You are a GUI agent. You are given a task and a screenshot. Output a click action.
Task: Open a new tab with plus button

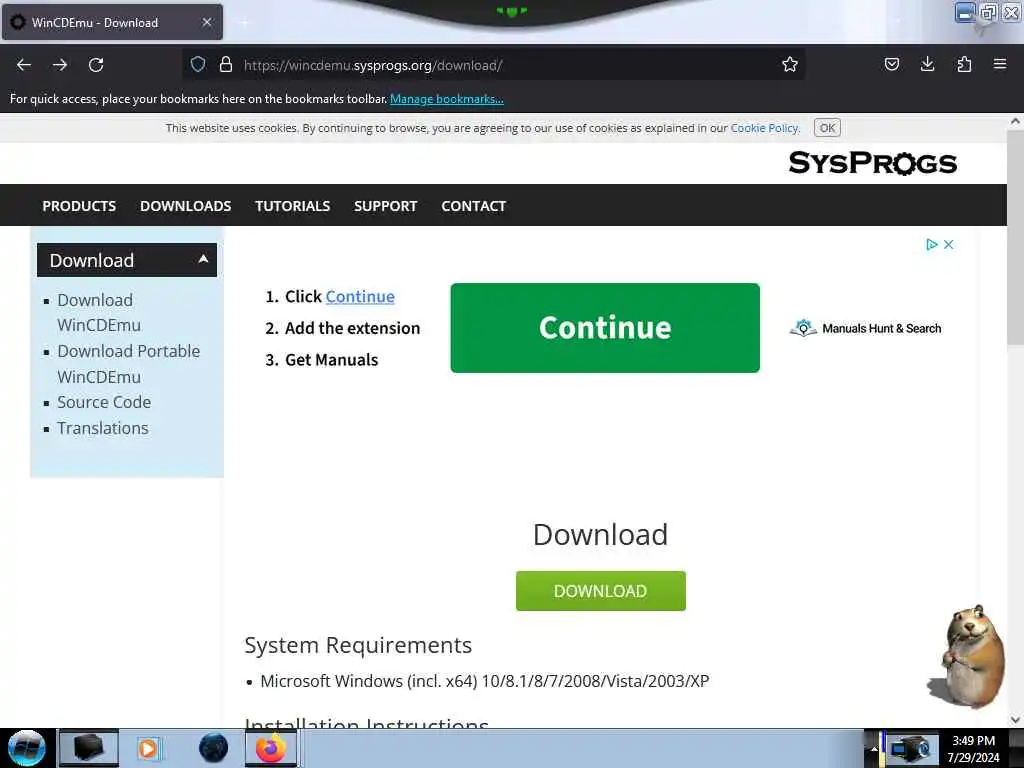[x=244, y=23]
